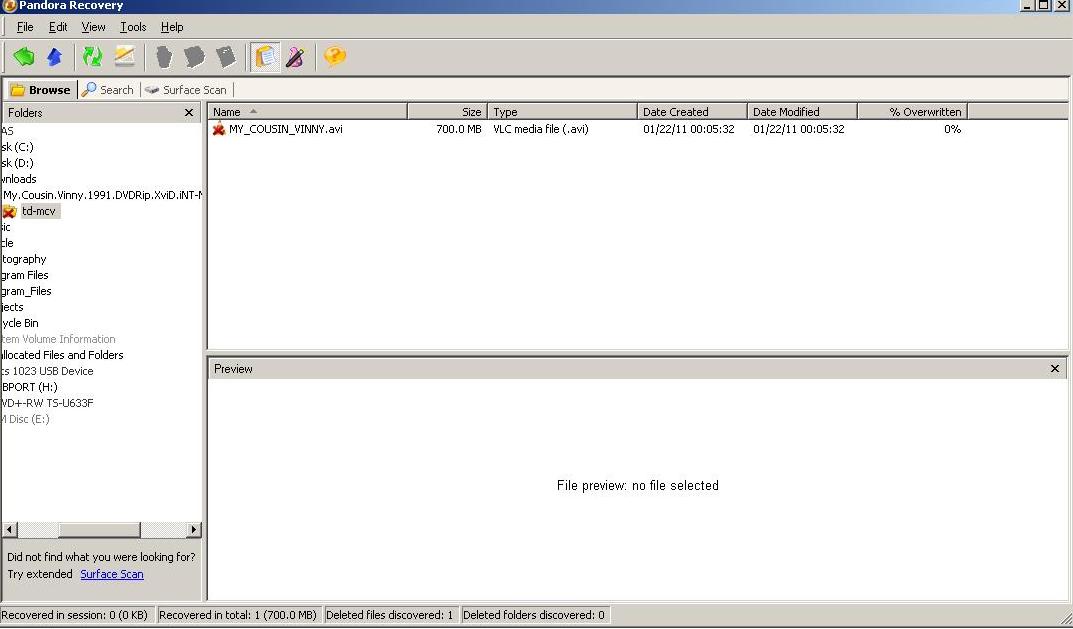Select the local disk (D:) tree entry
The height and width of the screenshot is (629, 1073).
17,163
